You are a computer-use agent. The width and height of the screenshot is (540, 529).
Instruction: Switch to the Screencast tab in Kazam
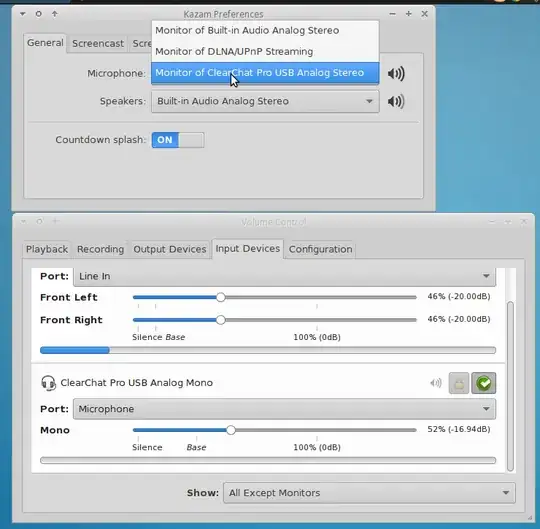tap(98, 44)
